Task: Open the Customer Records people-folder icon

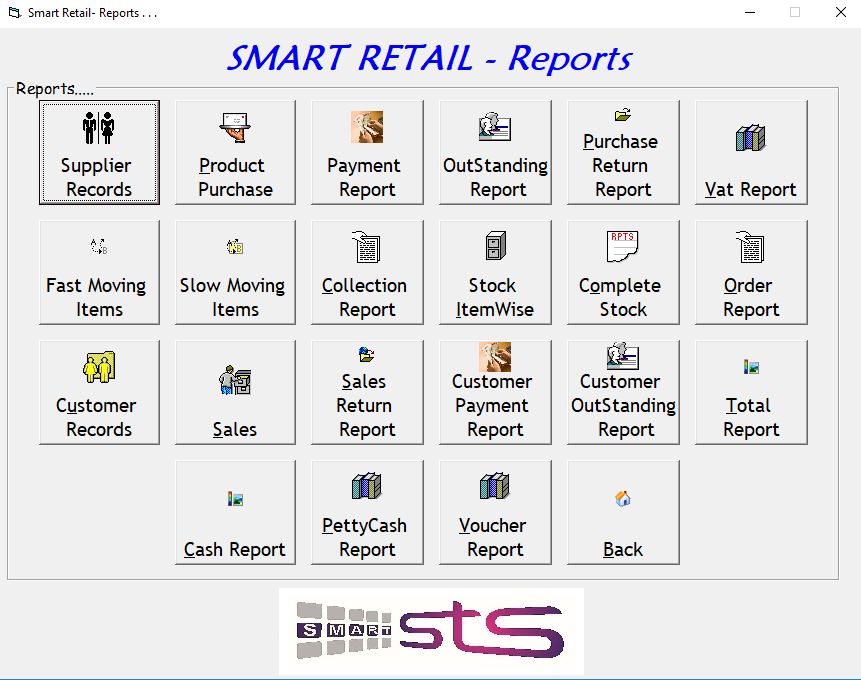Action: [99, 367]
